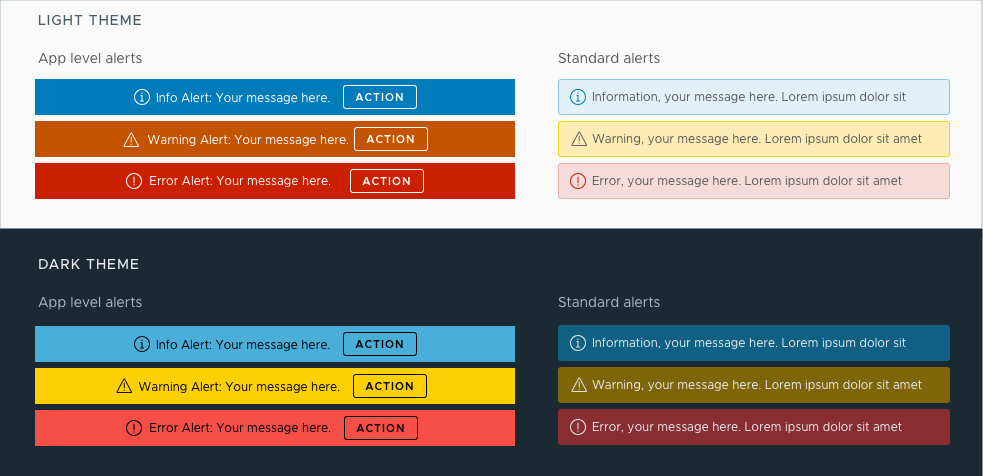Click the warning triangle icon in bright yellow Warning Alert bar
This screenshot has height=476, width=983.
click(124, 386)
